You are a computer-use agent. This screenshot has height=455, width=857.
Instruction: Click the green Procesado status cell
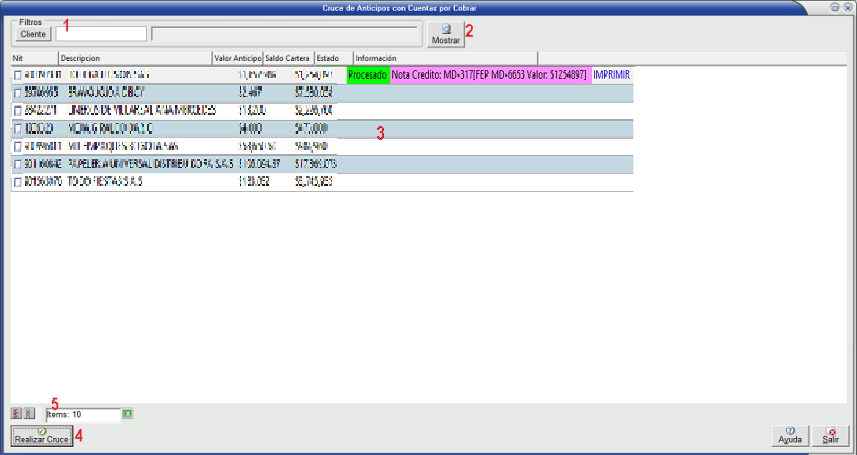[x=367, y=75]
